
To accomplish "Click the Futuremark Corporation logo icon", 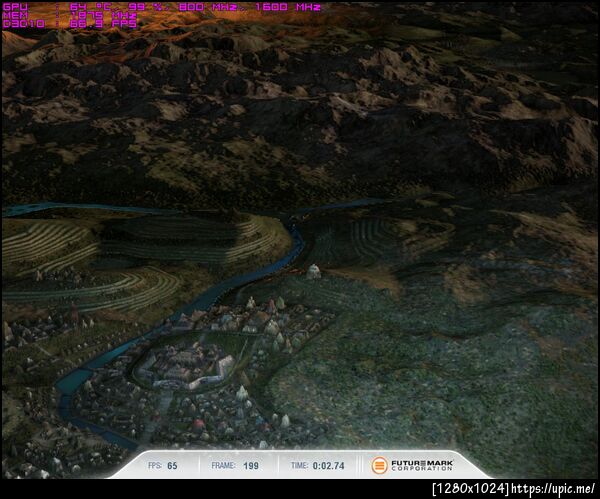I will (x=379, y=465).
